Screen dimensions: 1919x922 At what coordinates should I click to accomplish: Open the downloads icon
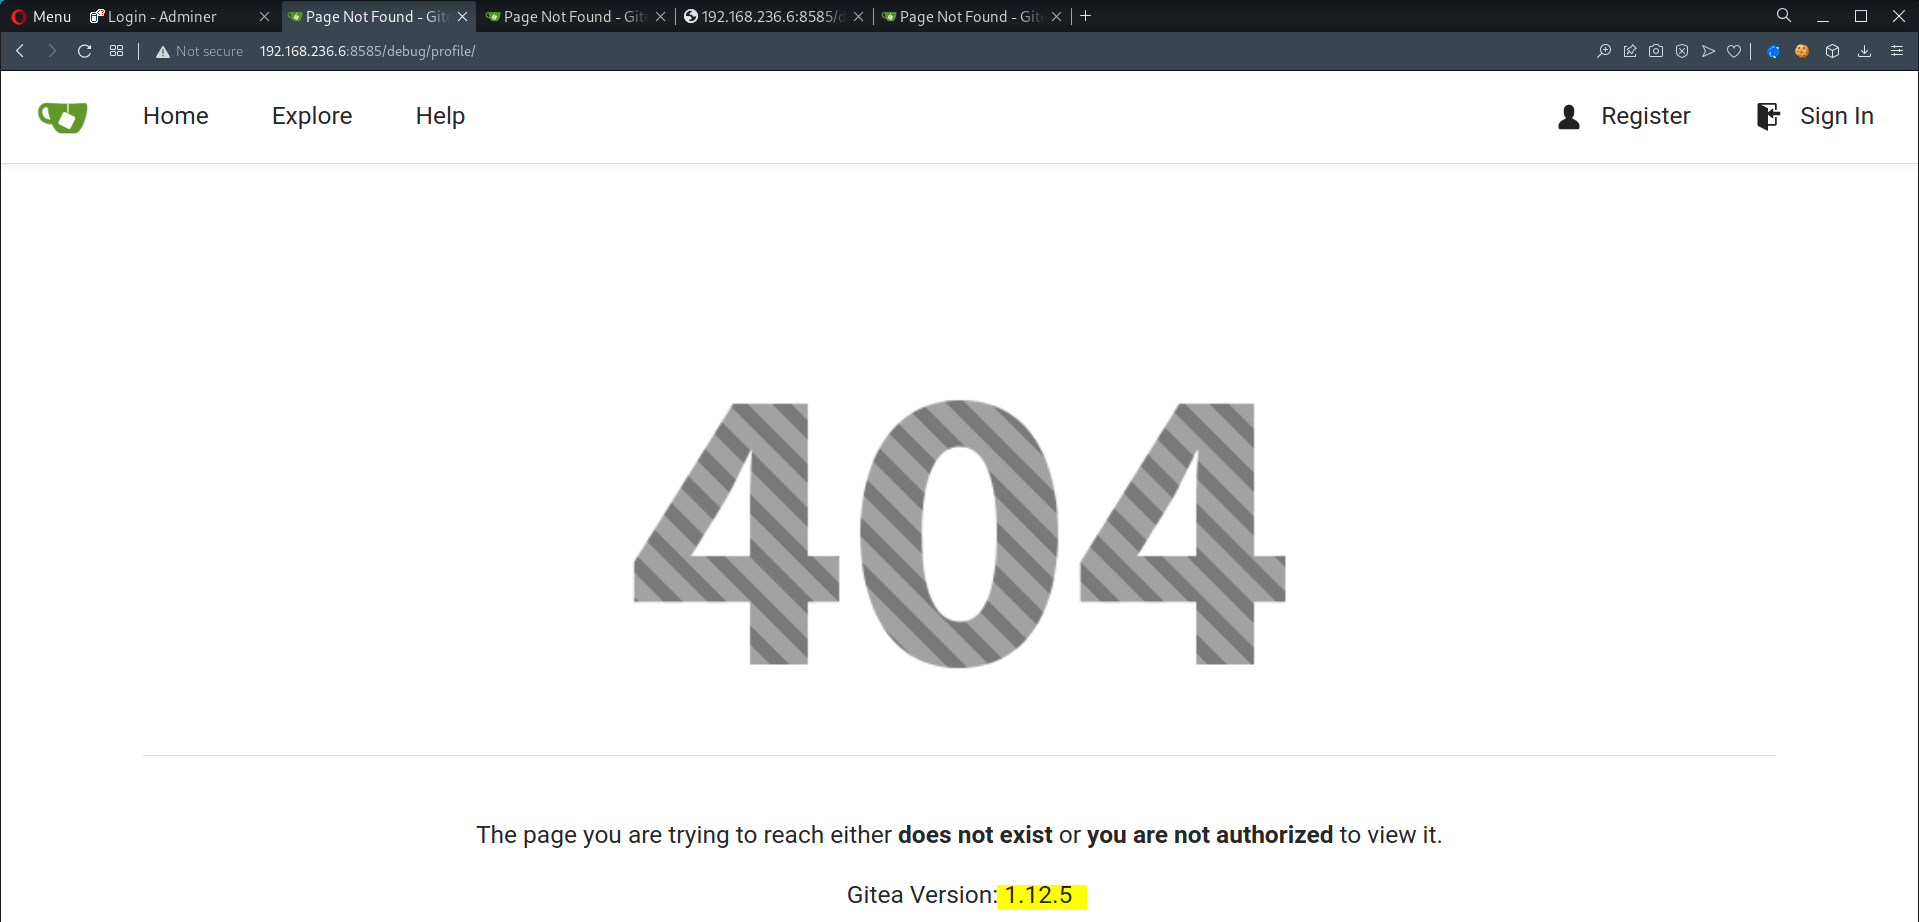[x=1864, y=51]
